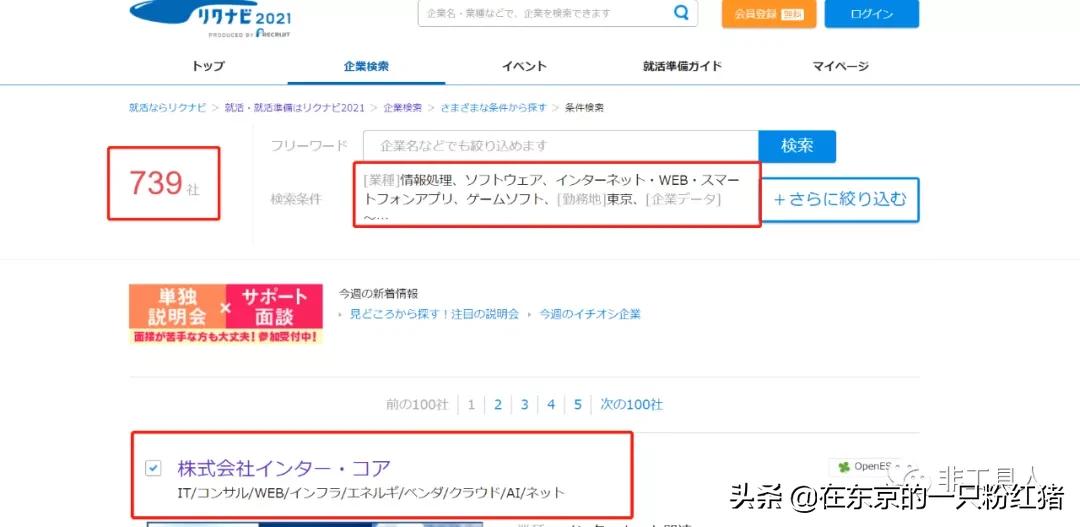Open the 単独説明会×サポート面談 banner
The width and height of the screenshot is (1080, 527).
[x=226, y=313]
